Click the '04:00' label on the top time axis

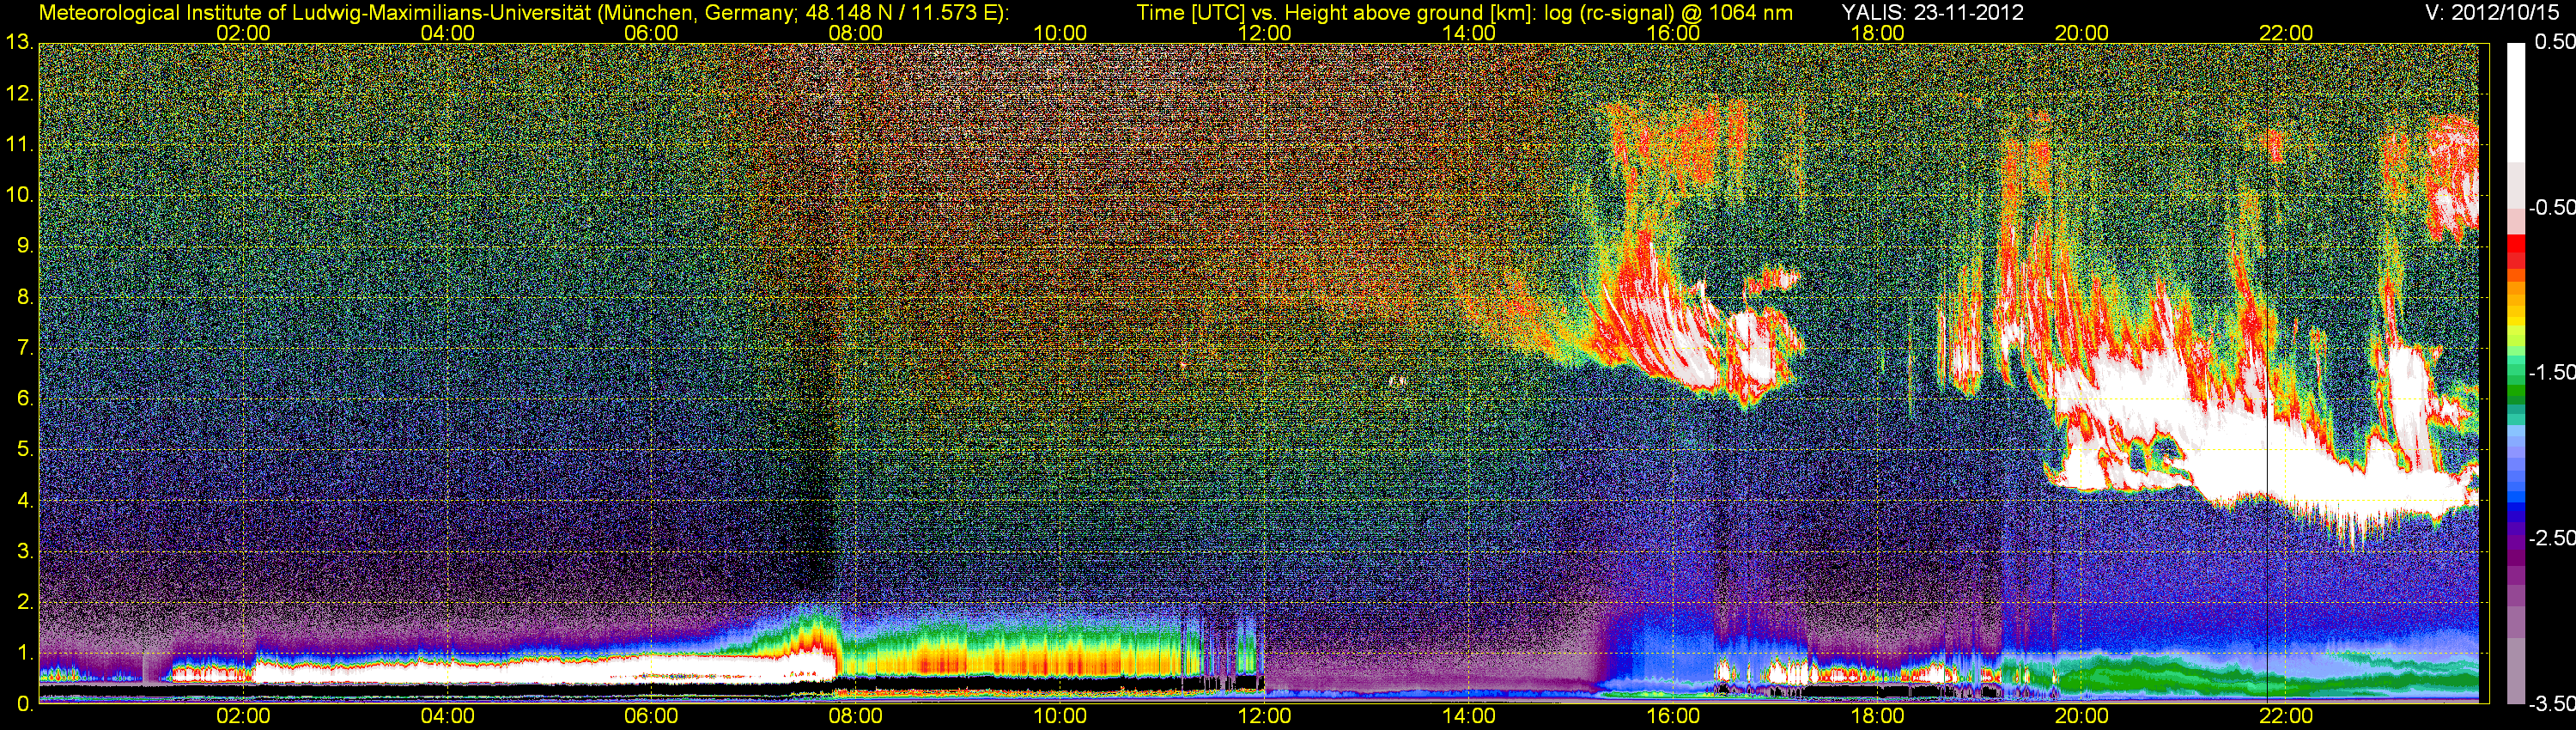(x=447, y=33)
